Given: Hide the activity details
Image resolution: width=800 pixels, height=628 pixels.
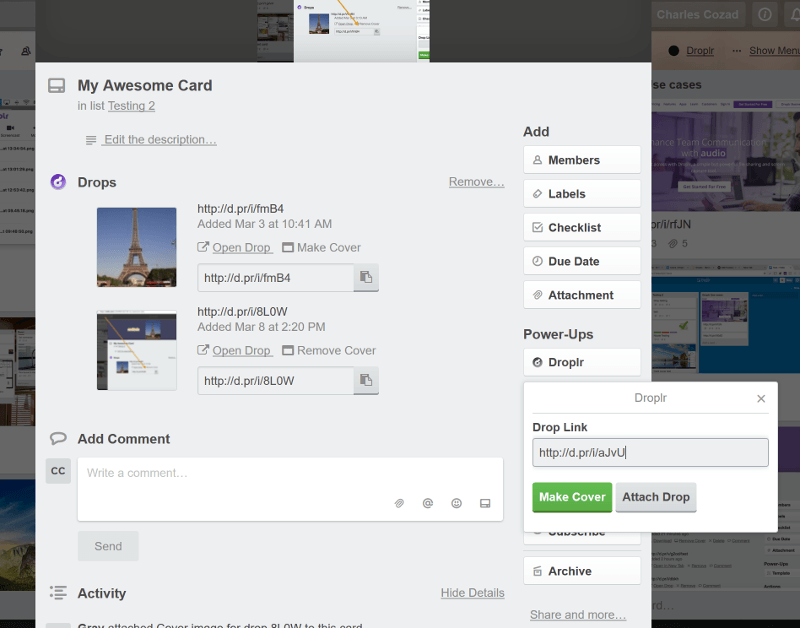Looking at the screenshot, I should (x=472, y=593).
